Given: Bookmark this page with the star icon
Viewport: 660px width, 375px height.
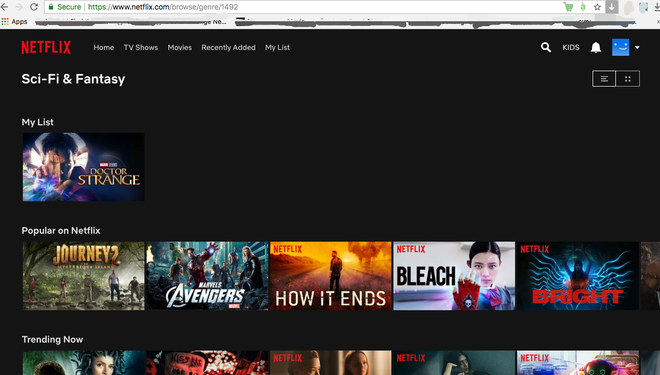Looking at the screenshot, I should 597,7.
